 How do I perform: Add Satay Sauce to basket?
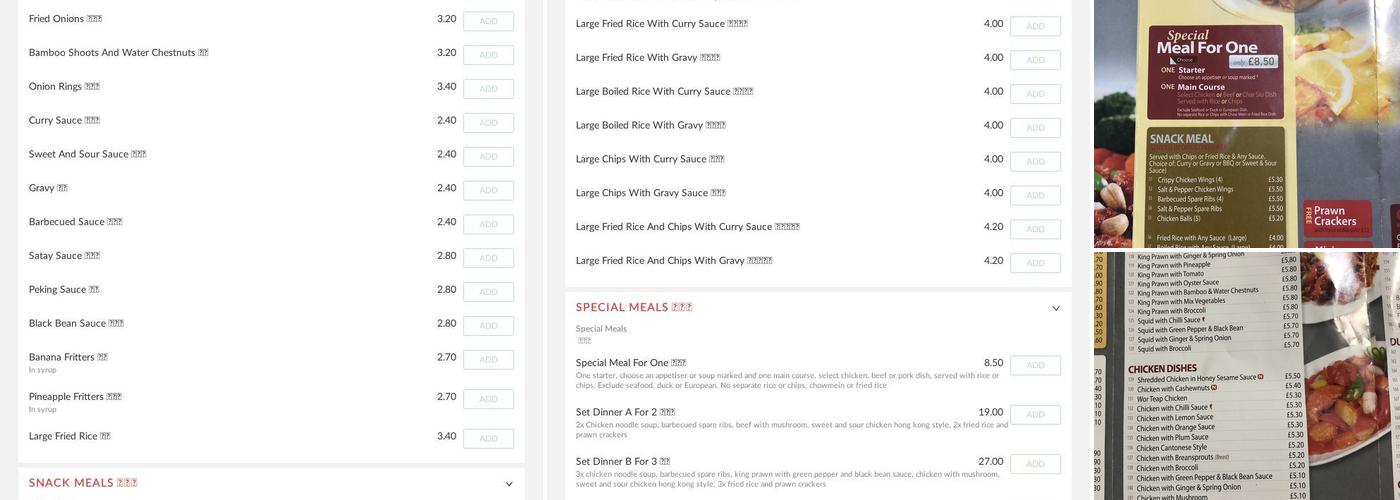(x=488, y=258)
